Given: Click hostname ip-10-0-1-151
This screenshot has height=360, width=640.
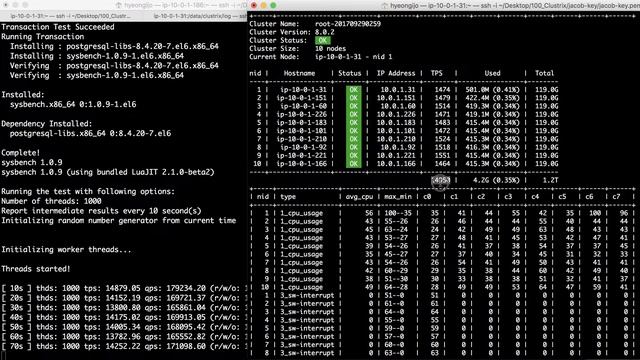Looking at the screenshot, I should (x=302, y=98).
